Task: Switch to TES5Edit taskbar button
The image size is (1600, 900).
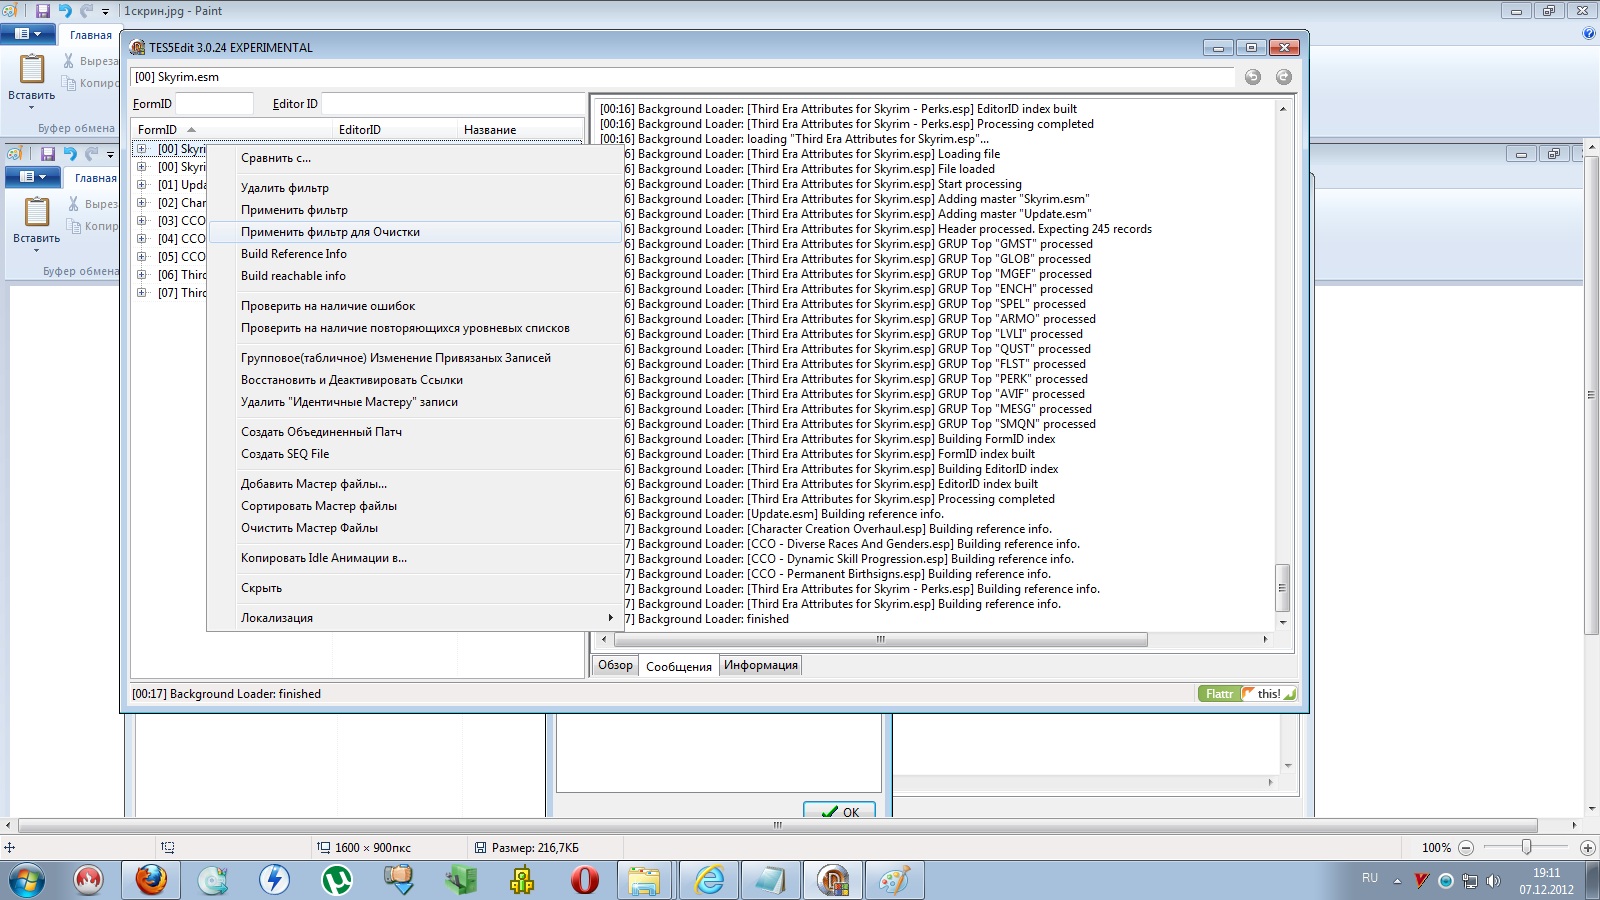Action: click(832, 880)
